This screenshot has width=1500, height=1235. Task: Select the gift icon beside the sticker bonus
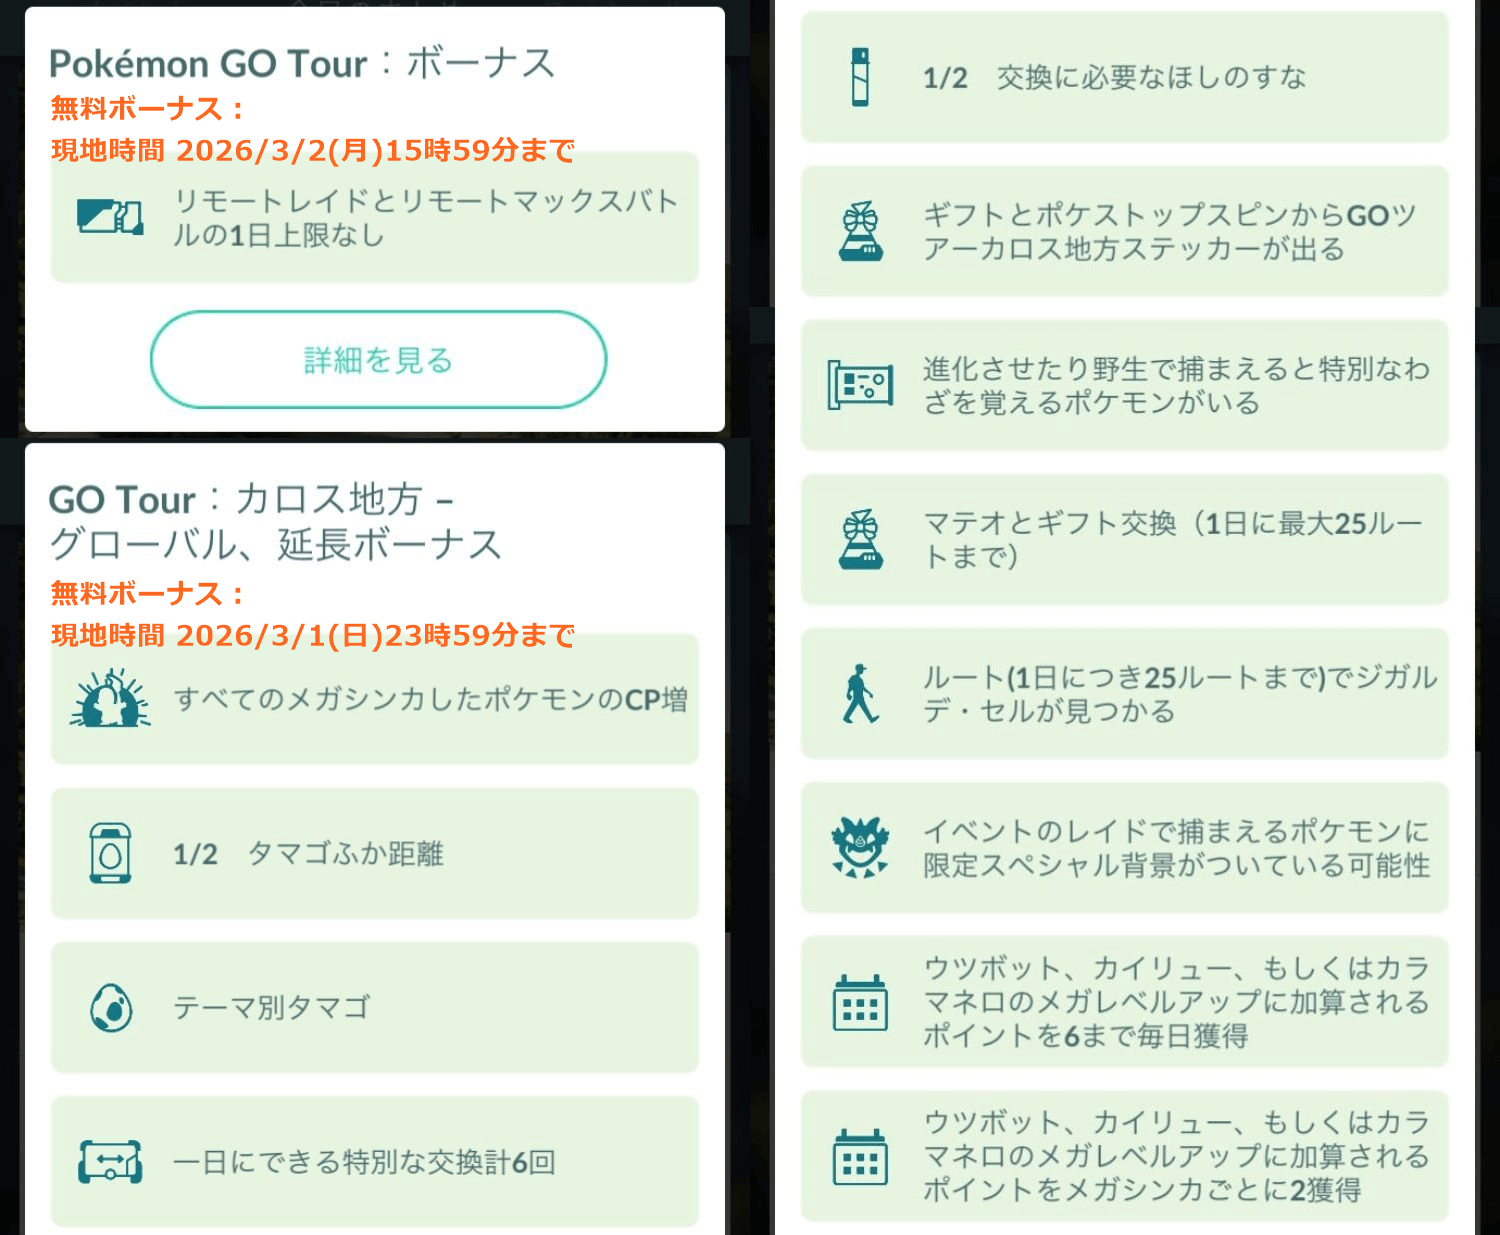pyautogui.click(x=860, y=231)
